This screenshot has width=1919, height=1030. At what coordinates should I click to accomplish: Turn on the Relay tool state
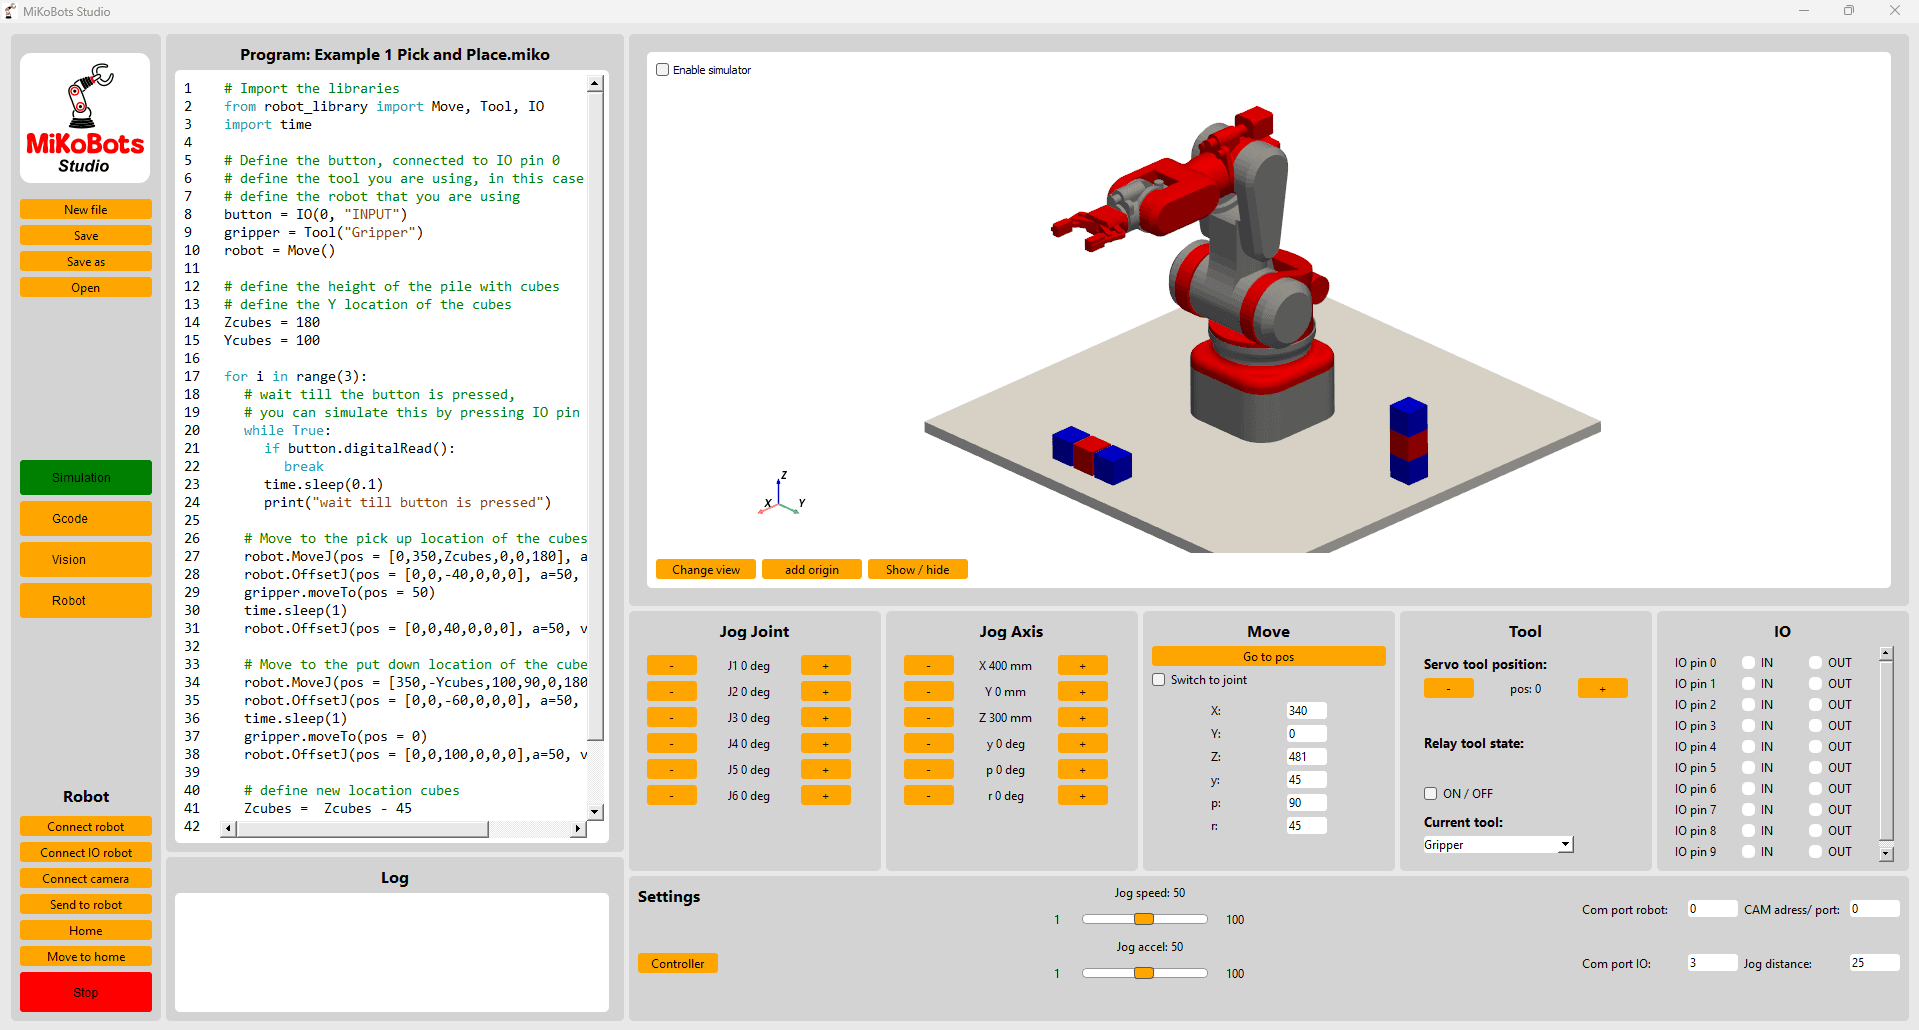tap(1430, 793)
